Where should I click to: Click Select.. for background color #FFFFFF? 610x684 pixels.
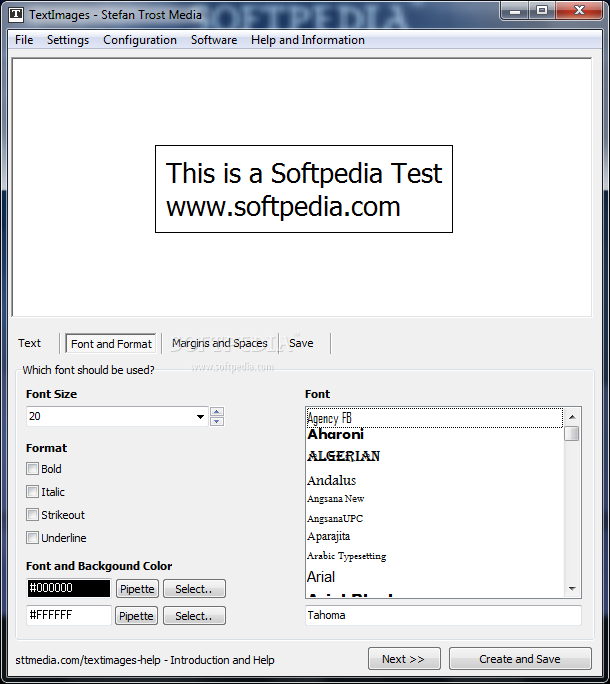tap(194, 616)
